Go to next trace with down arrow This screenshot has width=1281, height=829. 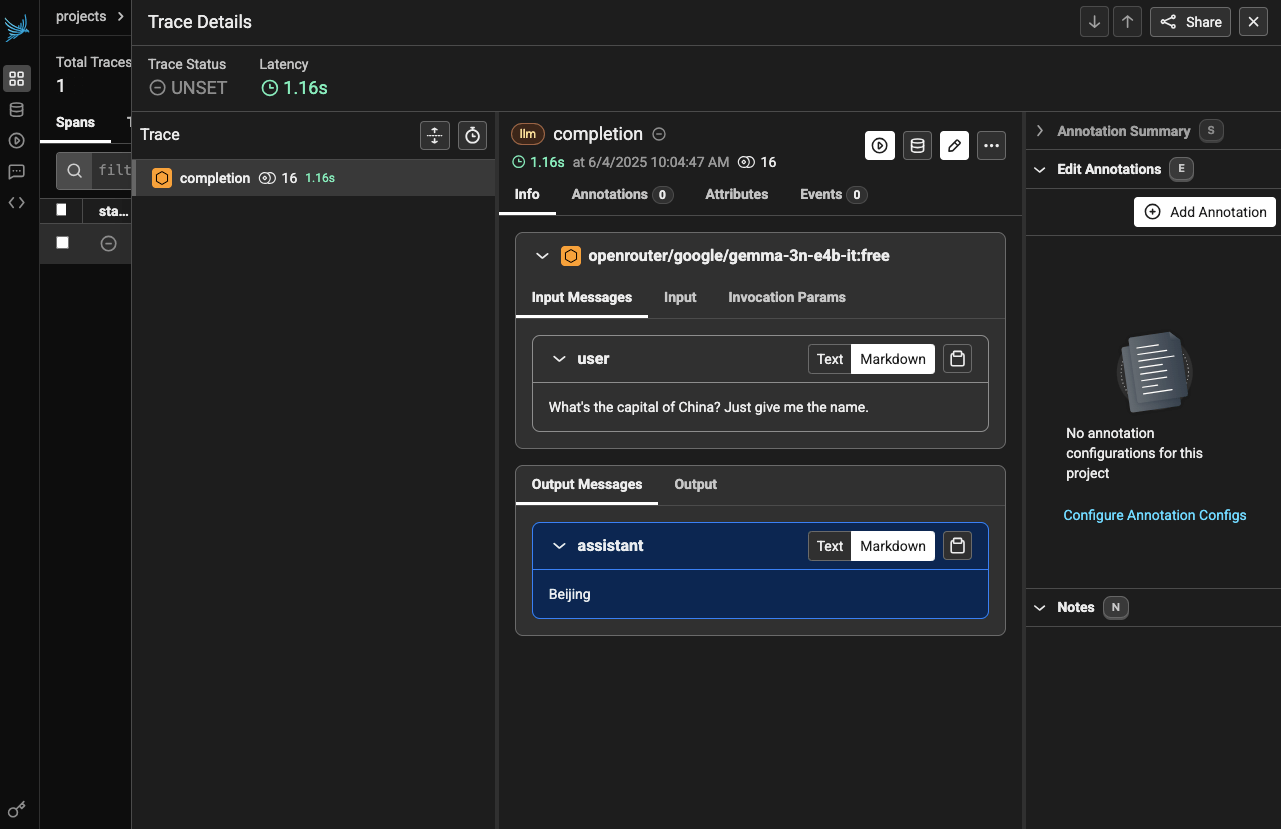[x=1094, y=22]
